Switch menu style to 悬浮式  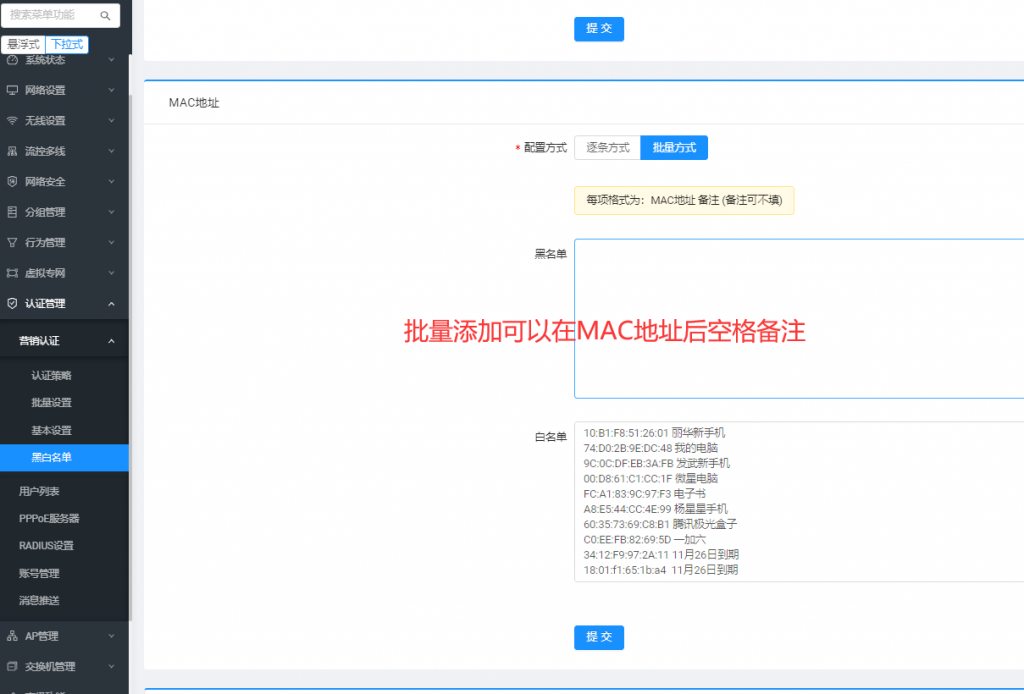(x=23, y=45)
